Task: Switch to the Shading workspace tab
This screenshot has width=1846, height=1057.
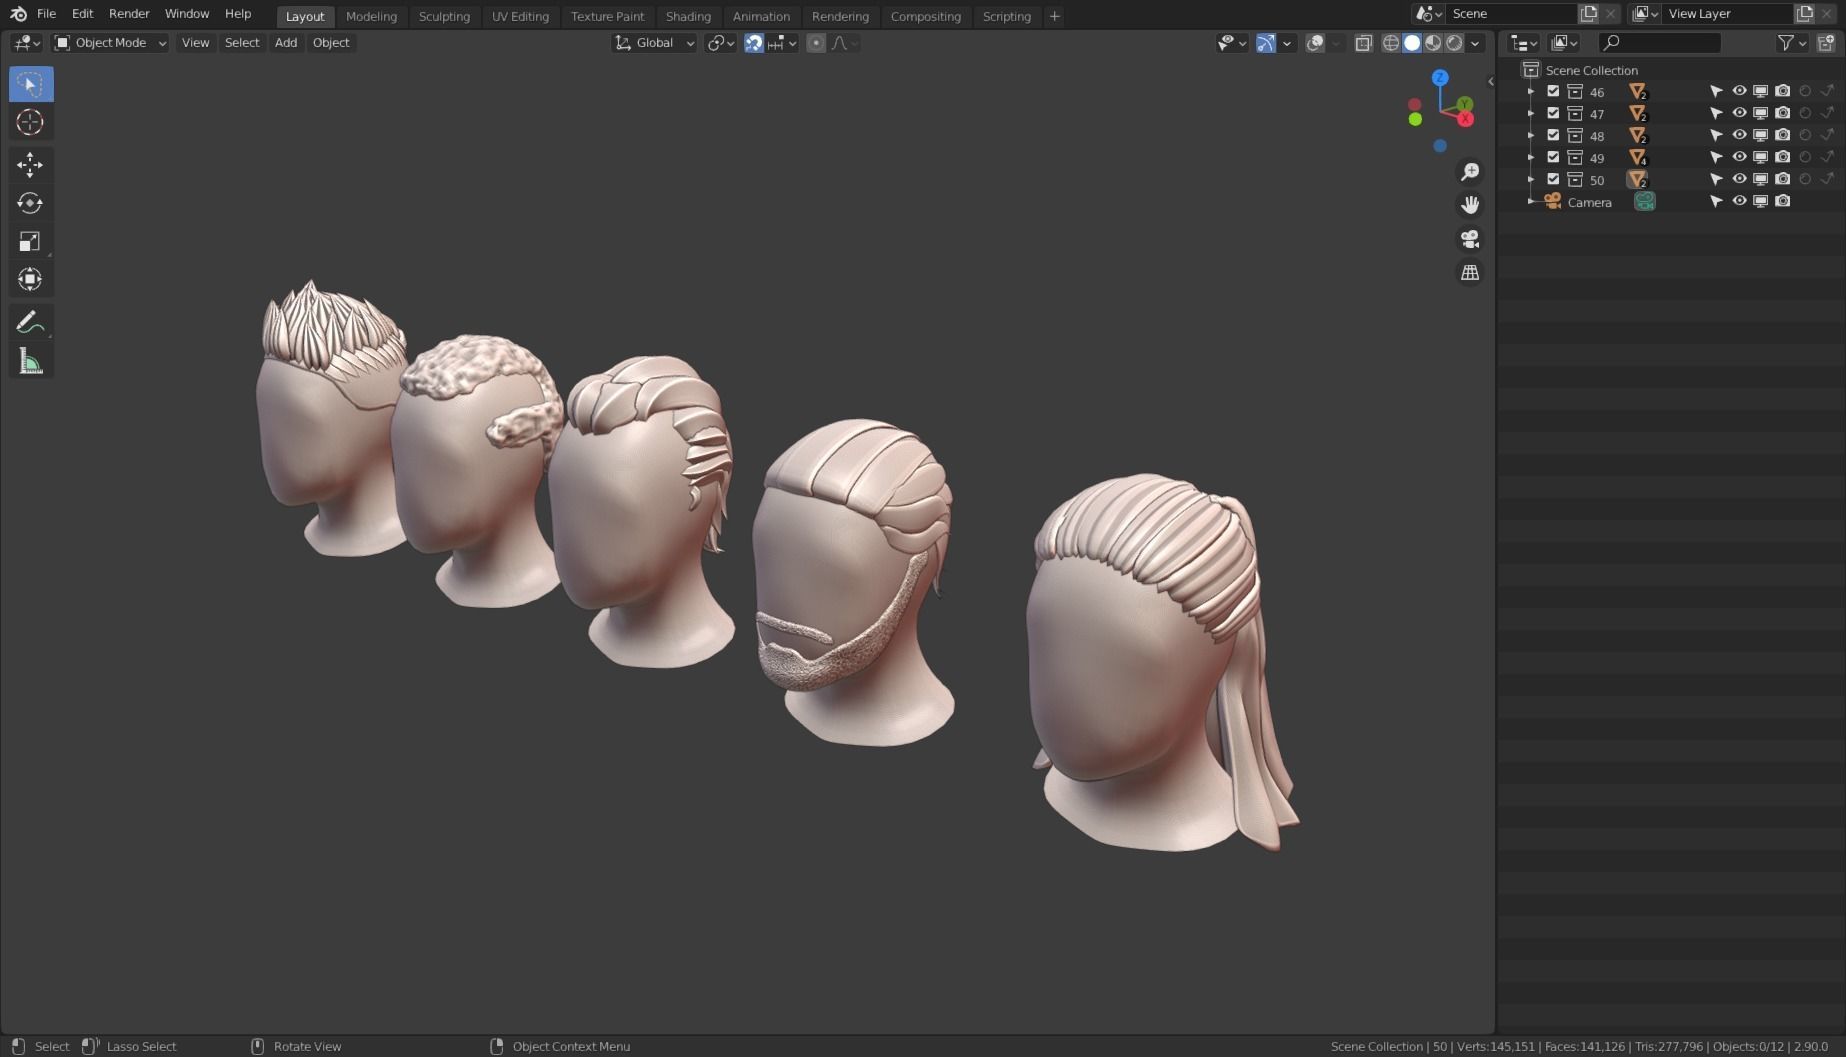Action: (688, 16)
